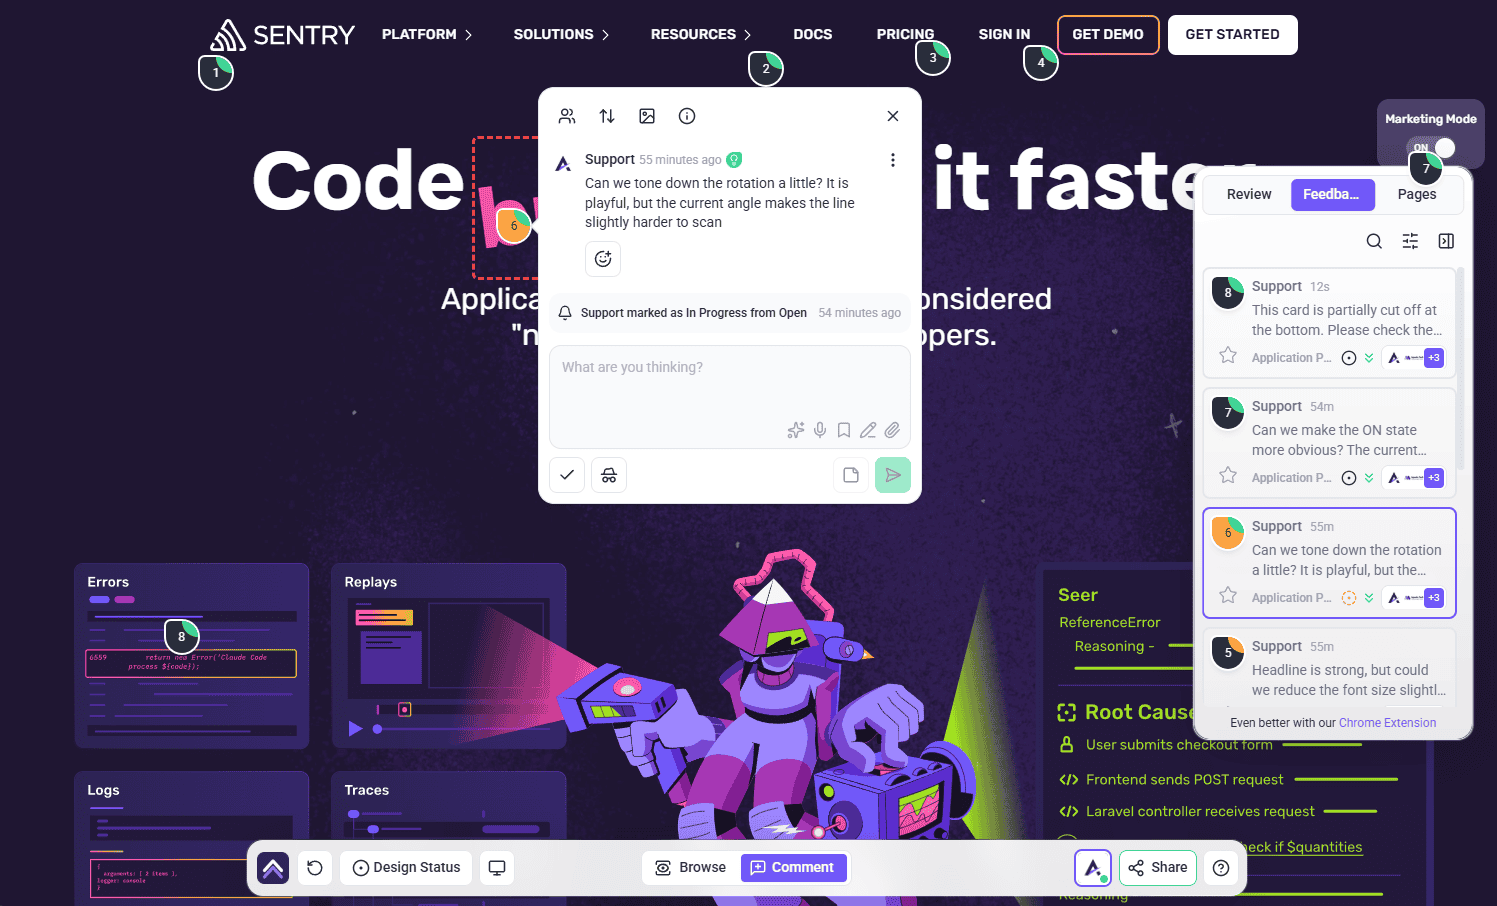1497x906 pixels.
Task: Open the screenshot image icon in popup
Action: 647,116
